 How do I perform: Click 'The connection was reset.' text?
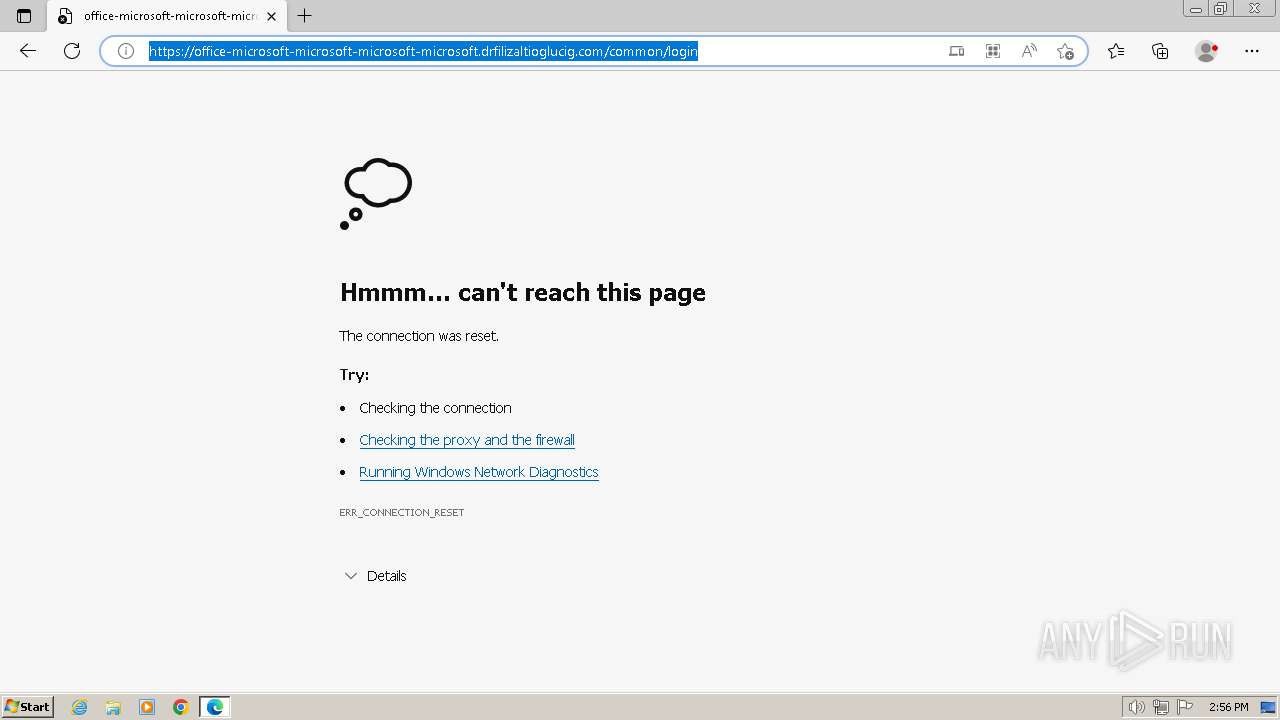coord(419,336)
